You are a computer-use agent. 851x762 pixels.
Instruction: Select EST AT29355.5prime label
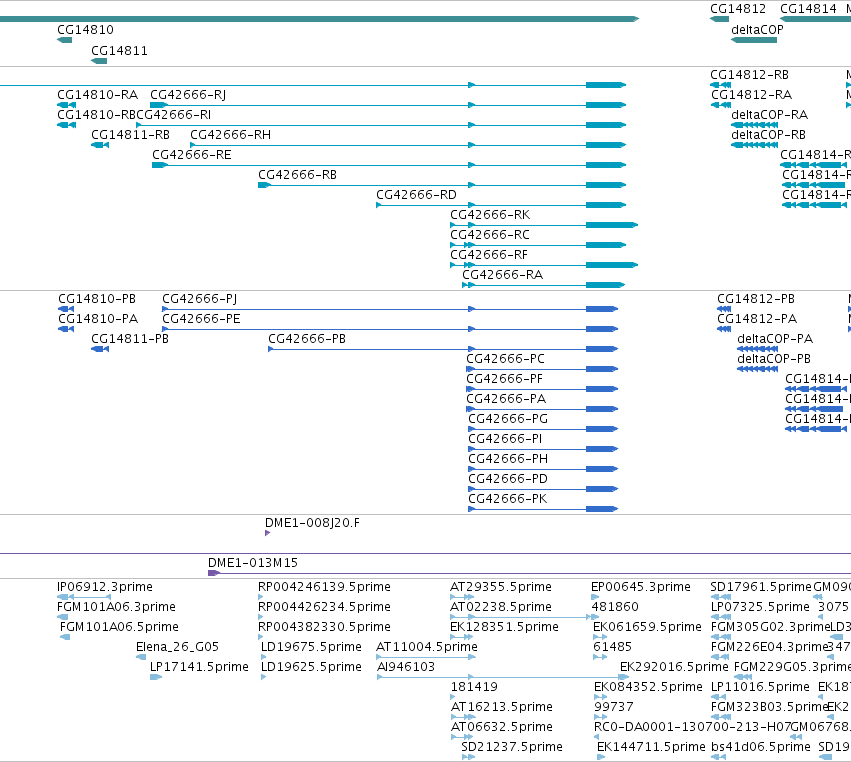[x=500, y=587]
